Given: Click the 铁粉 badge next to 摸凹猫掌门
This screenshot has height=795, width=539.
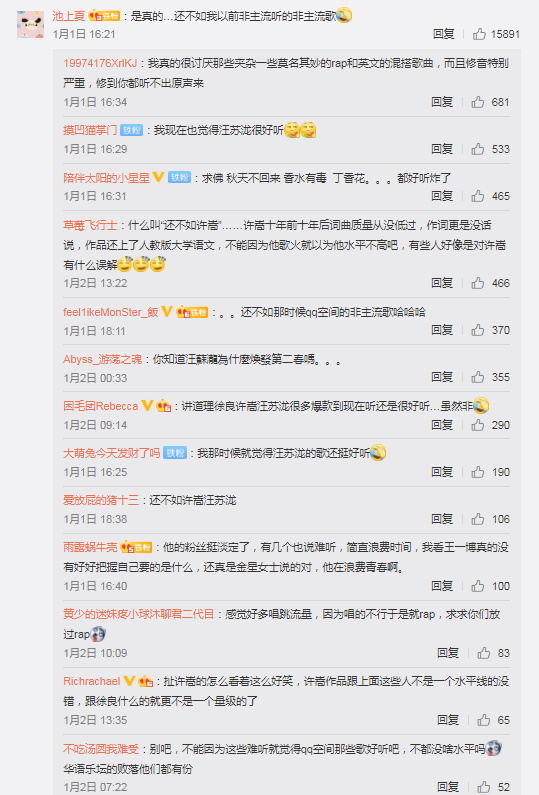Looking at the screenshot, I should pos(131,130).
